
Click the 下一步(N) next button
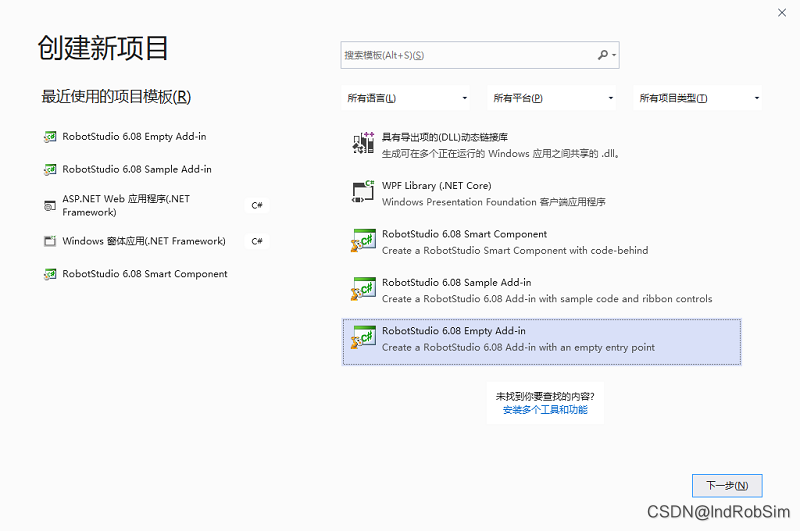[x=727, y=486]
